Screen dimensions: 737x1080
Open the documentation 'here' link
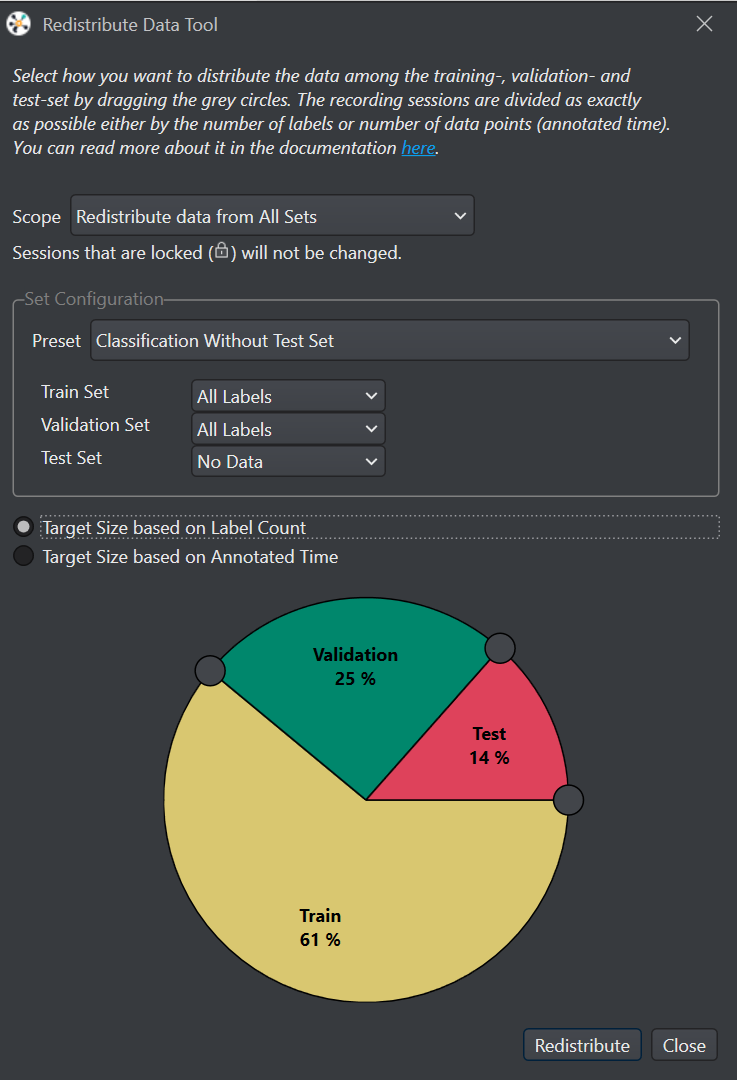[418, 148]
